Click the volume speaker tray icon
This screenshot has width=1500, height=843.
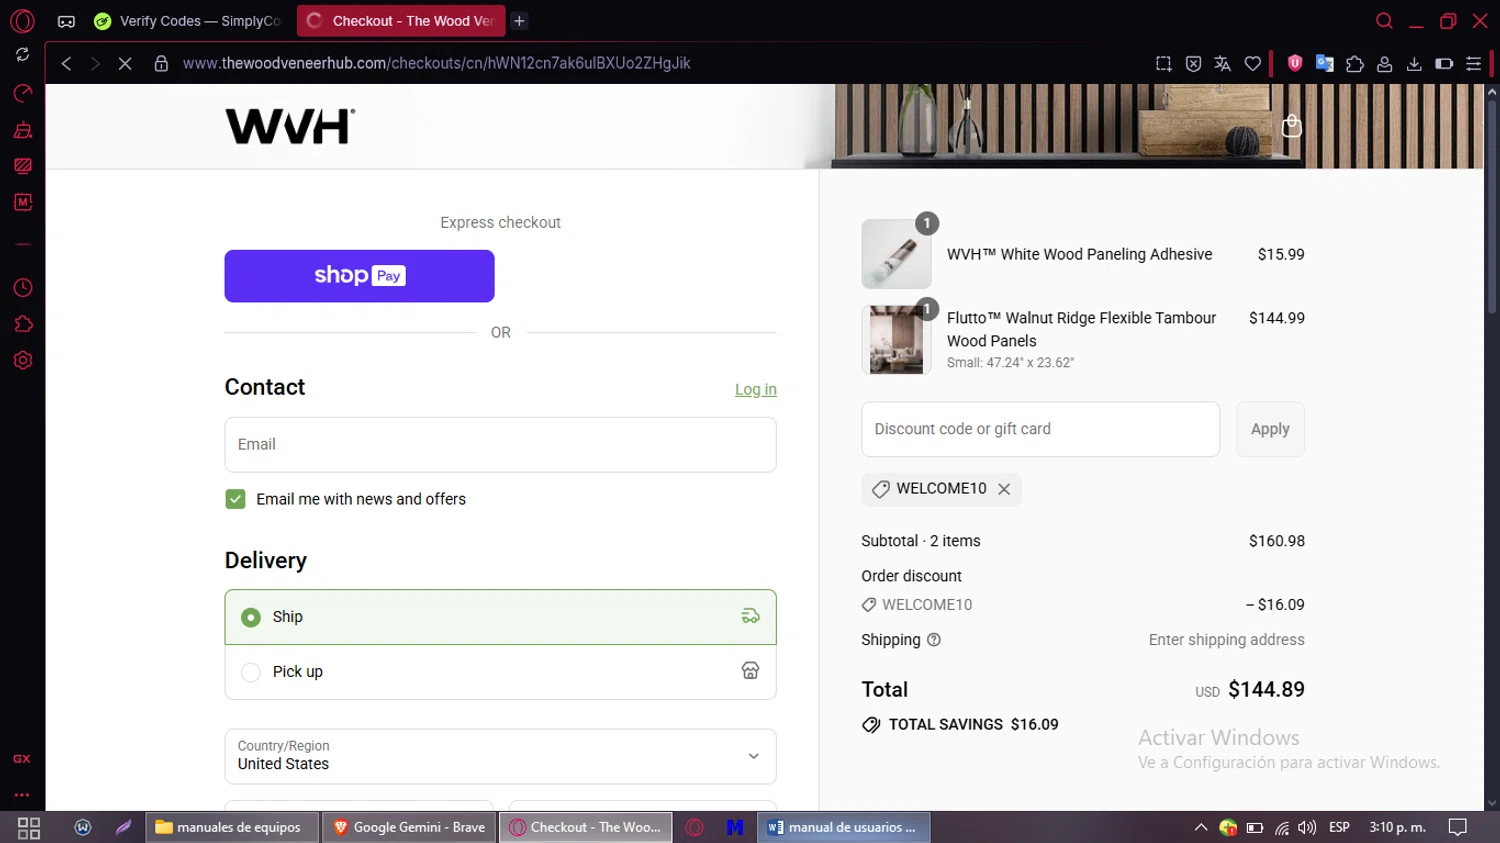[x=1307, y=828]
